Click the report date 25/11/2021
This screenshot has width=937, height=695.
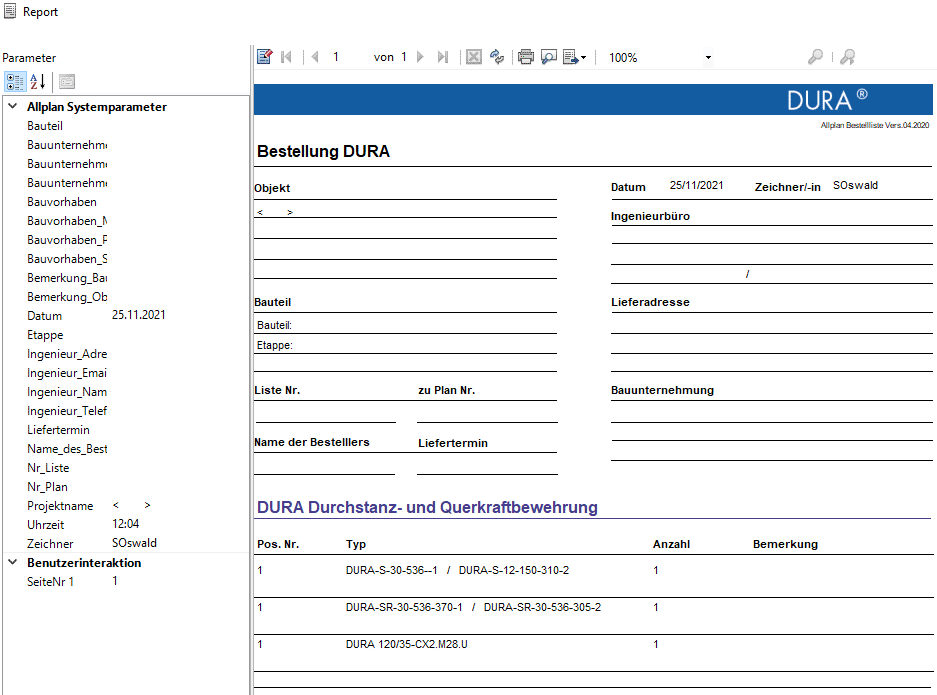[696, 185]
